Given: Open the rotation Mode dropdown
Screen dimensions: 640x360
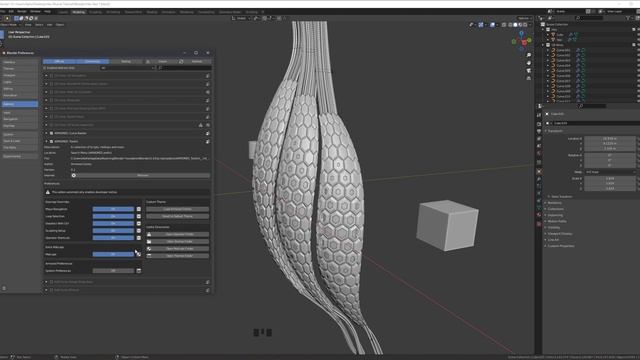Looking at the screenshot, I should (x=610, y=172).
